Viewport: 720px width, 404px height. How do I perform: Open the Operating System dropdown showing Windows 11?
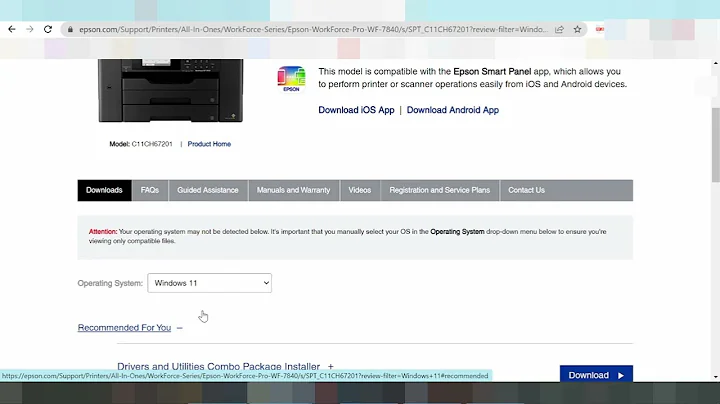(x=209, y=283)
